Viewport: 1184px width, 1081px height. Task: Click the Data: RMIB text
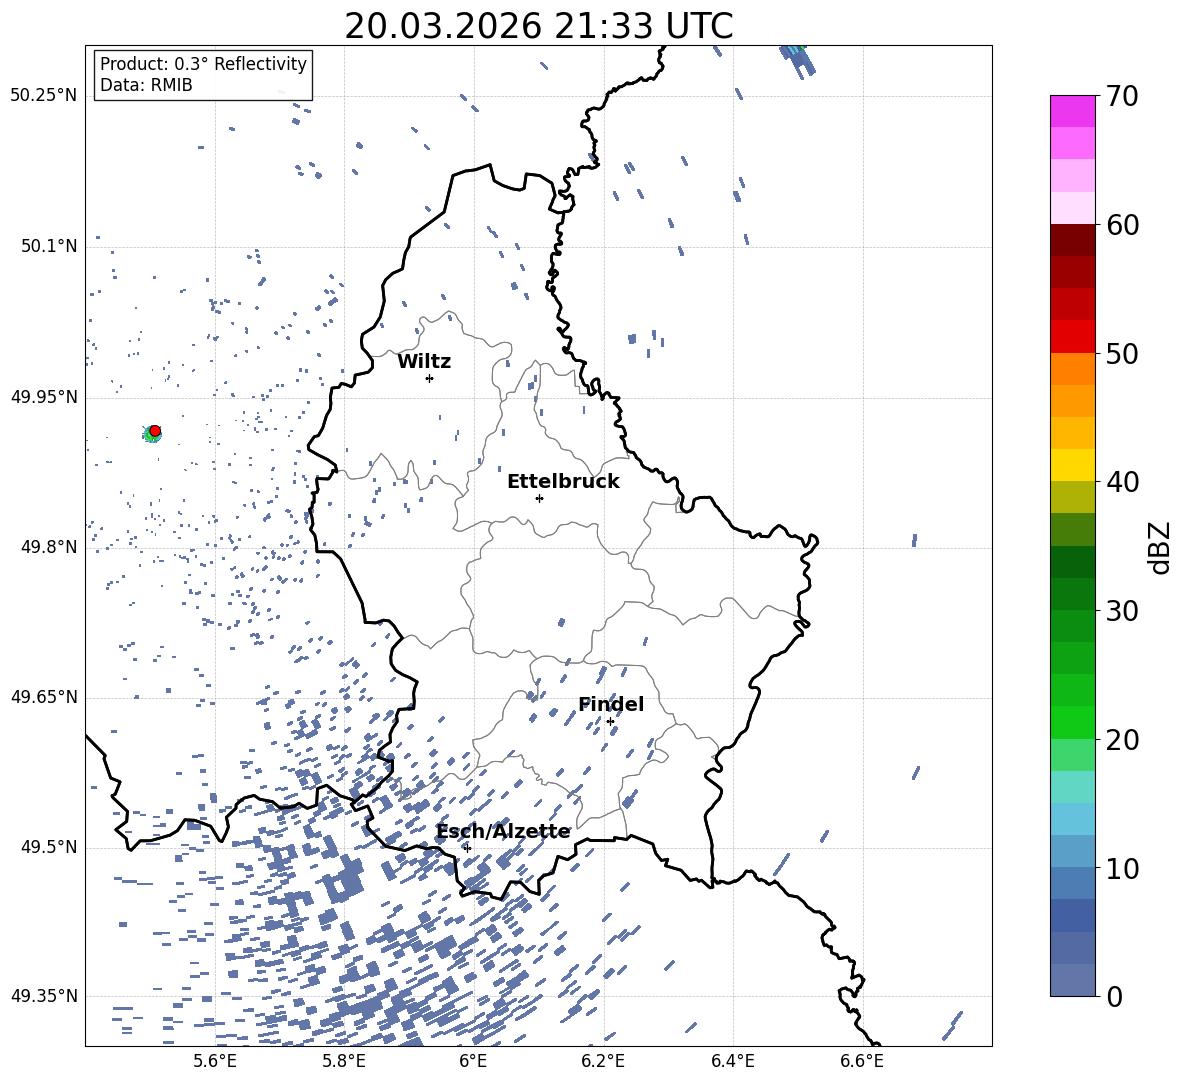(x=146, y=85)
